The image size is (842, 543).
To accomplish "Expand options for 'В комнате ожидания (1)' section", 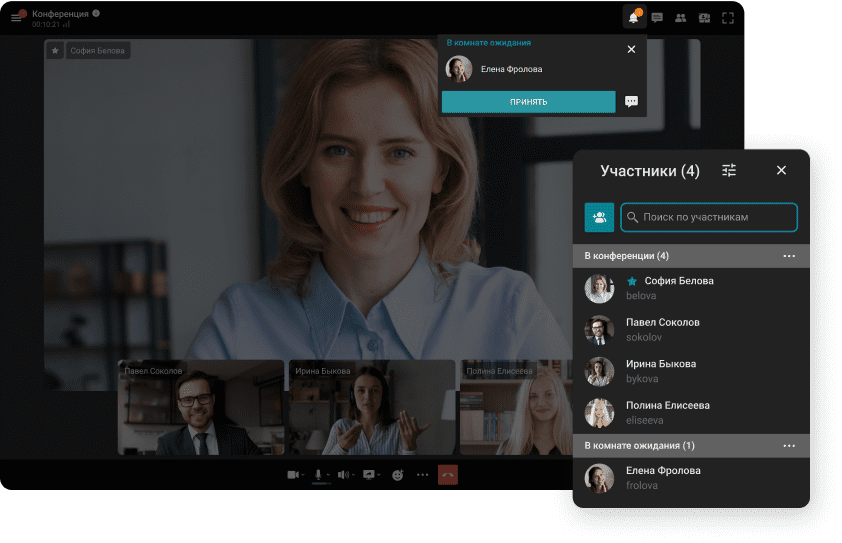I will pos(789,445).
